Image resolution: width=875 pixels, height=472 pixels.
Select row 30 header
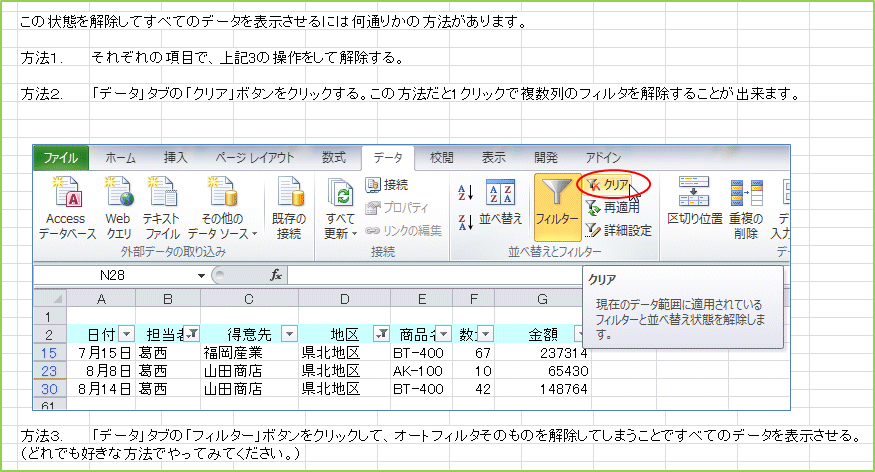[x=49, y=389]
